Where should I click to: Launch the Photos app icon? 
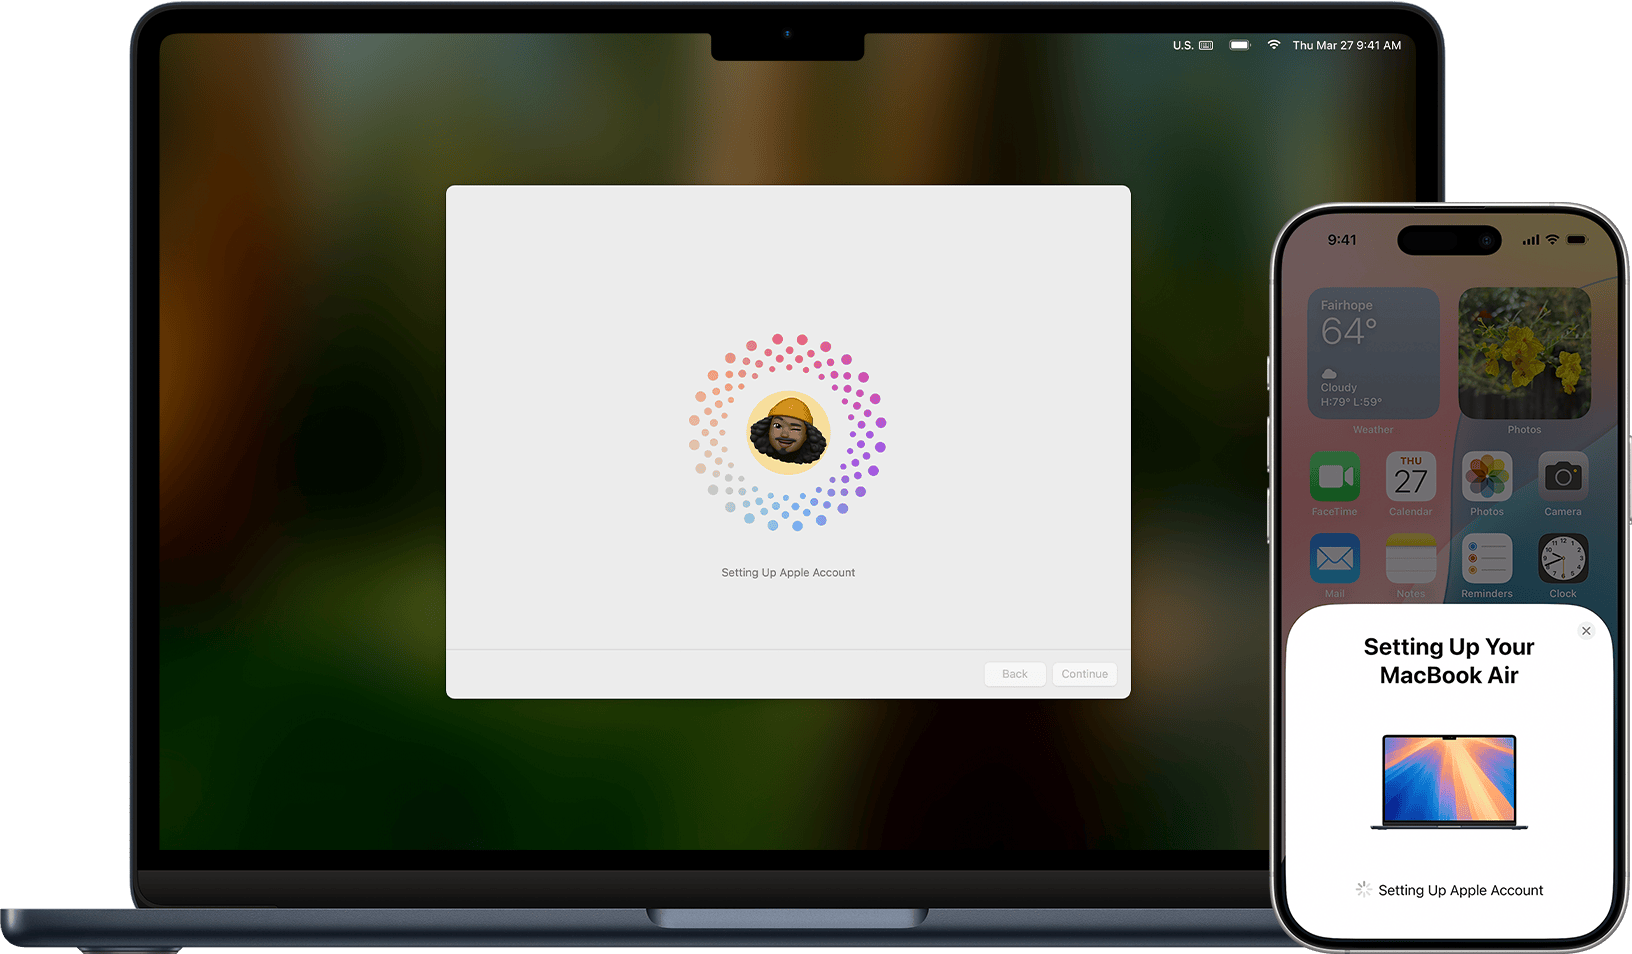tap(1486, 477)
